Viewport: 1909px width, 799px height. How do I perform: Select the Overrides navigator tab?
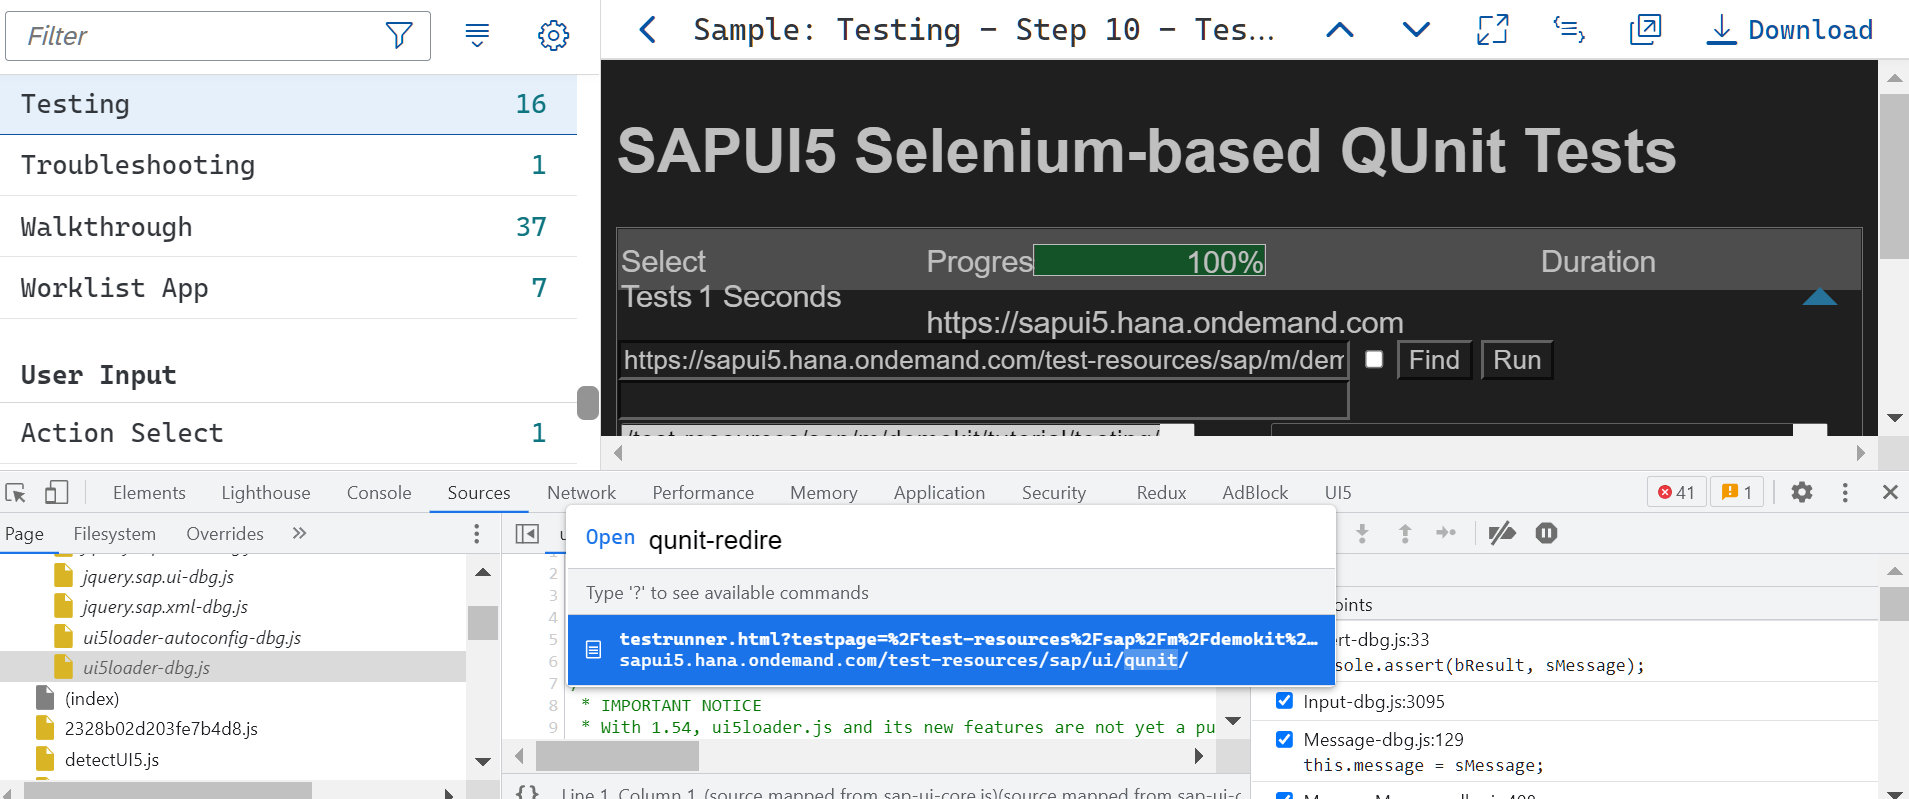[225, 534]
